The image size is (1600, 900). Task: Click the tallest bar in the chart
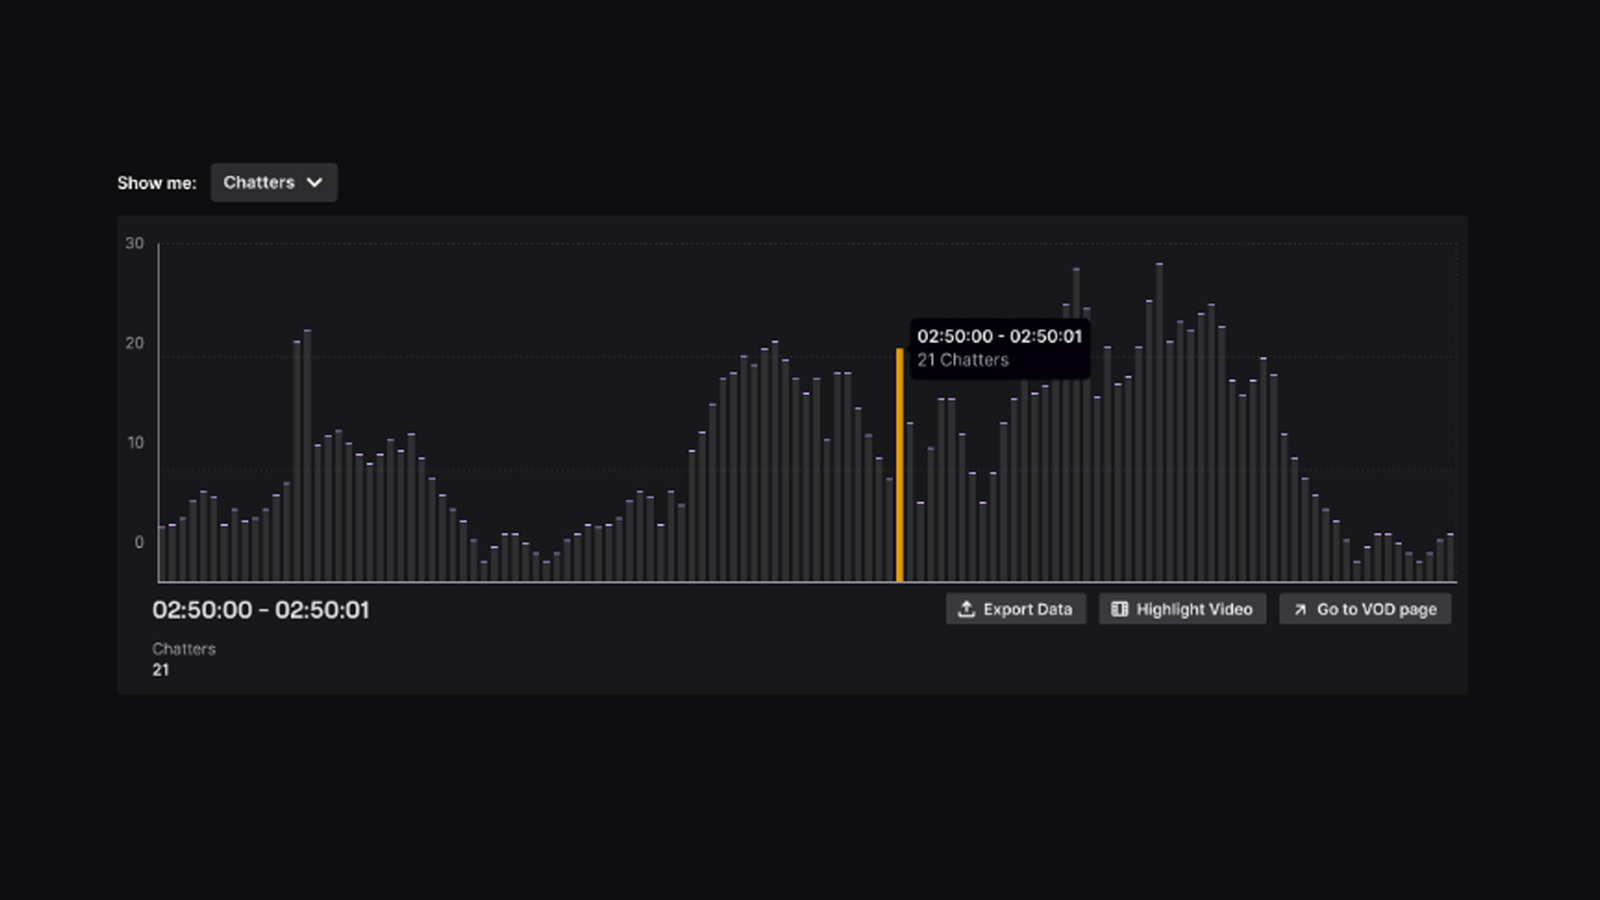1159,420
